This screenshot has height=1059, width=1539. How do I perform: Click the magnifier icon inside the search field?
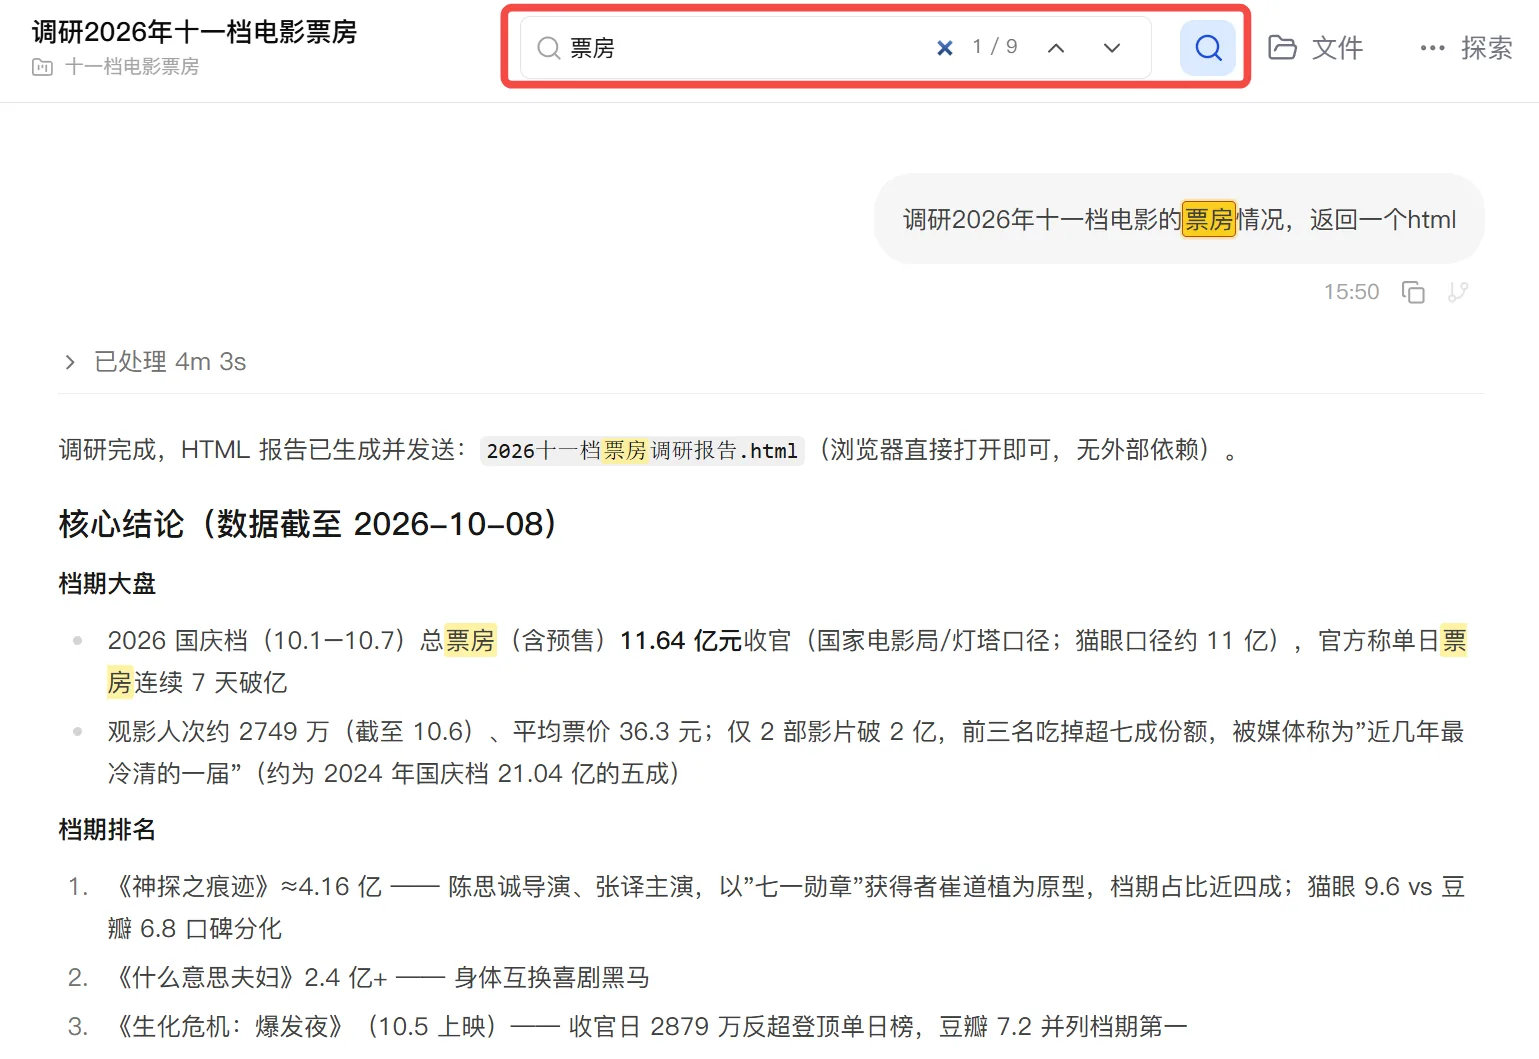click(x=548, y=48)
